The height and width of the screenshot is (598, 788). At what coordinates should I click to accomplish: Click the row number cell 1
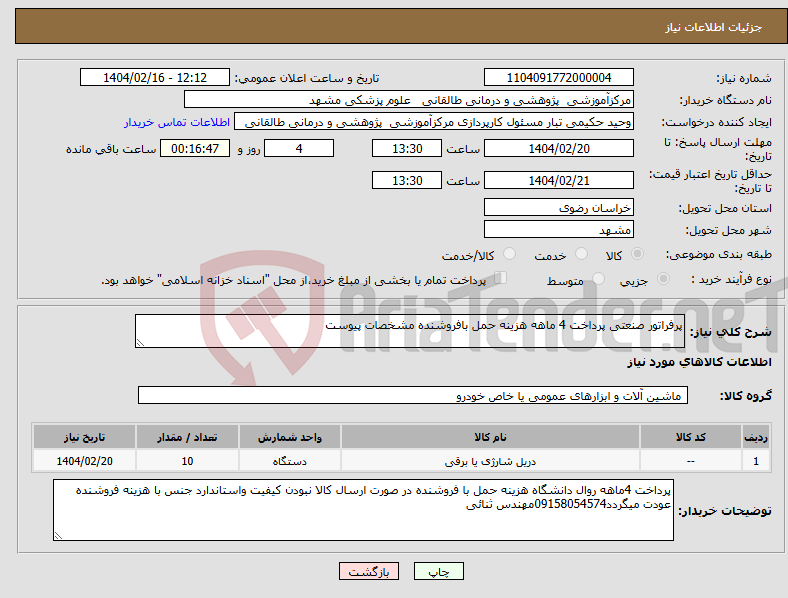(x=756, y=461)
